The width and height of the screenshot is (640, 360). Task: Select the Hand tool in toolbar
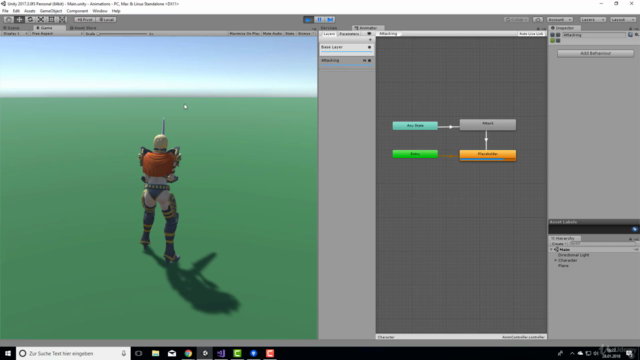pos(8,20)
